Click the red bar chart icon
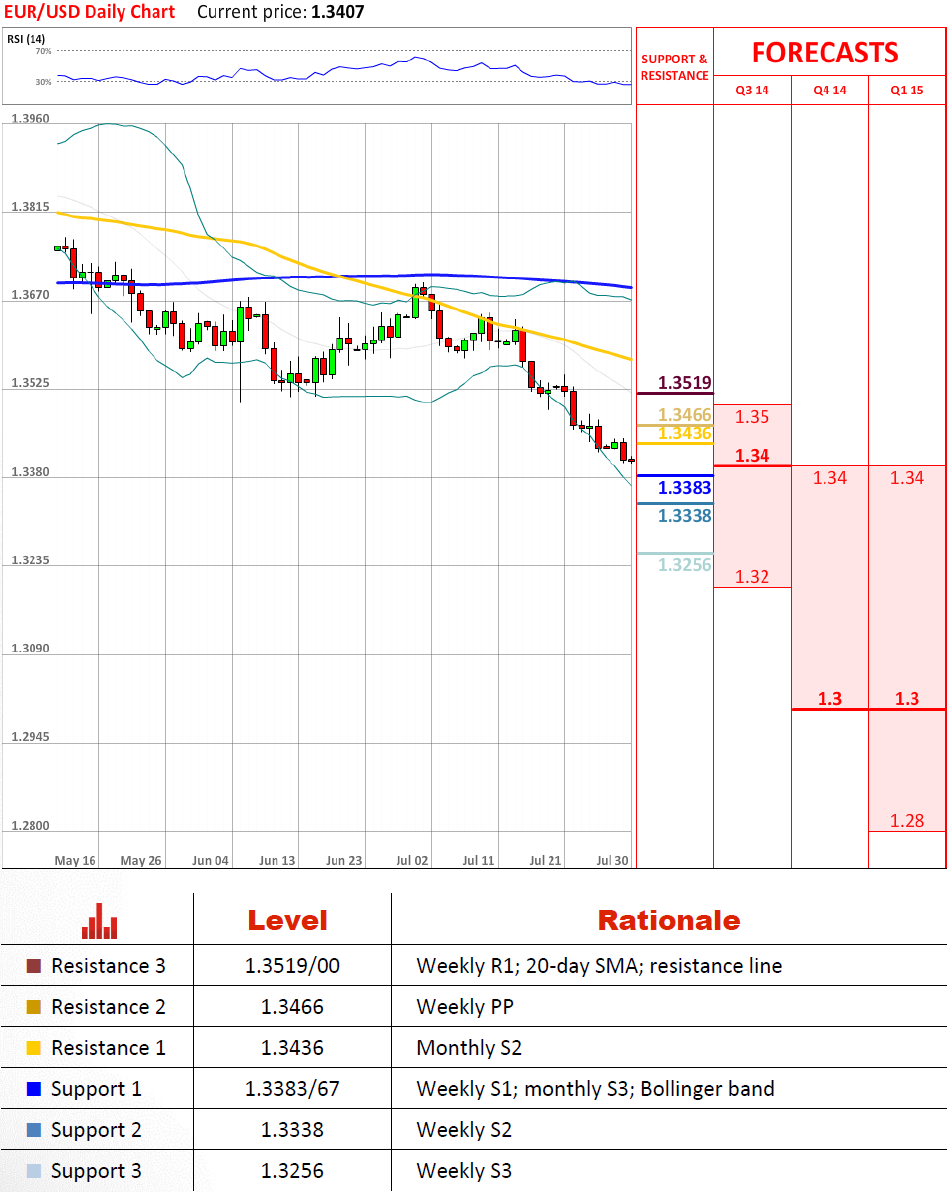The width and height of the screenshot is (949, 1192). (x=100, y=921)
